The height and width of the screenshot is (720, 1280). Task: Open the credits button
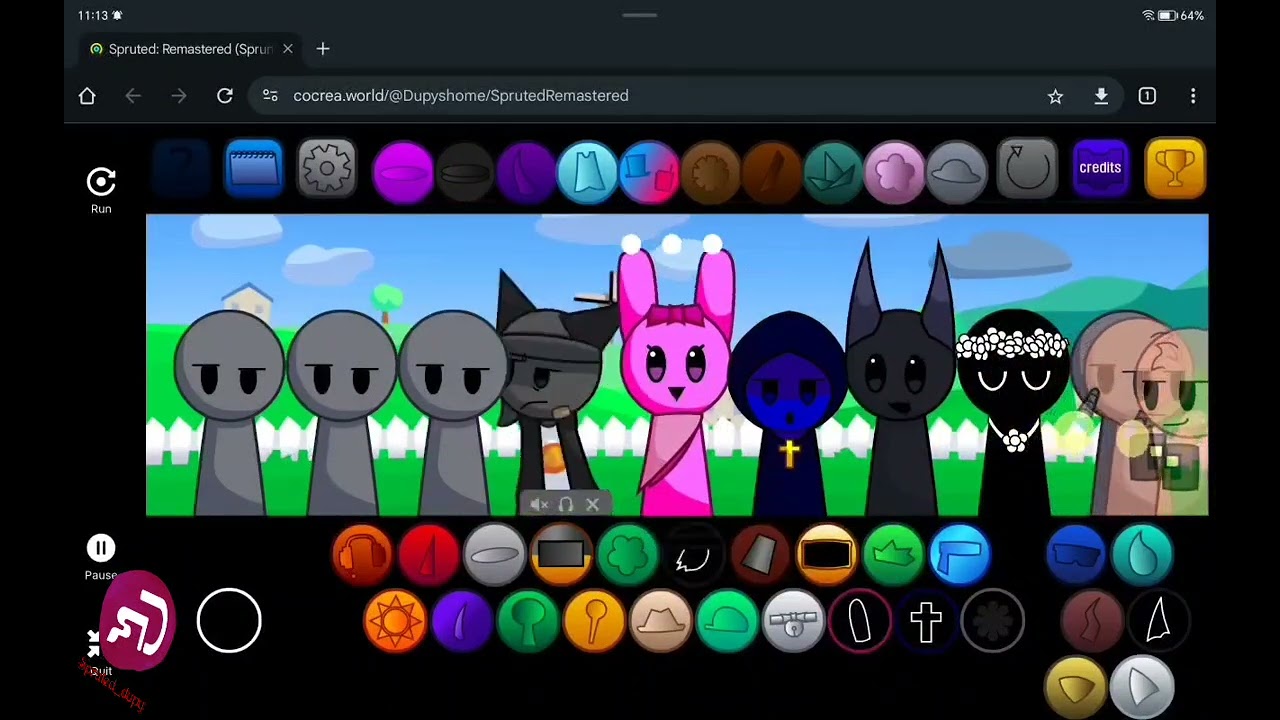tap(1100, 168)
